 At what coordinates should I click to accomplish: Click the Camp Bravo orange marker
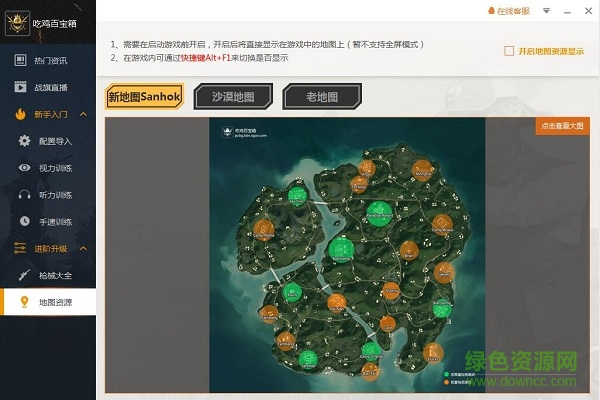click(x=442, y=224)
